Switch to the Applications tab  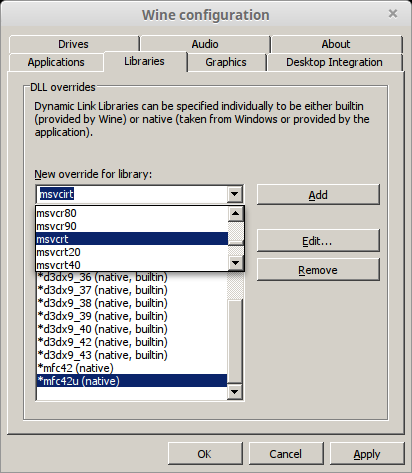(x=56, y=62)
